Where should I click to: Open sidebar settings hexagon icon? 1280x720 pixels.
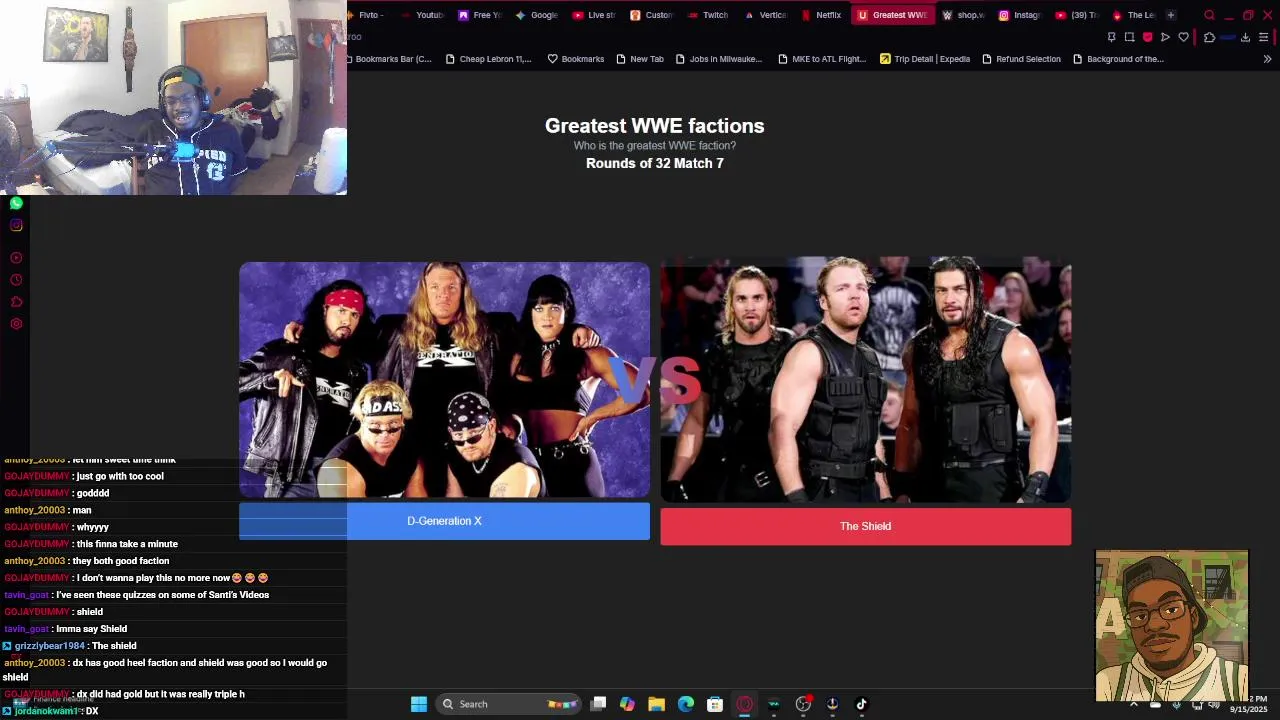point(16,324)
